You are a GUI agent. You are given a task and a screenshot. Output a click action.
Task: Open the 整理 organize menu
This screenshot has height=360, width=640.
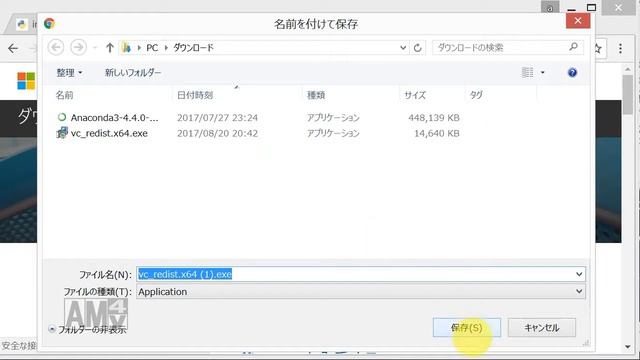point(69,73)
